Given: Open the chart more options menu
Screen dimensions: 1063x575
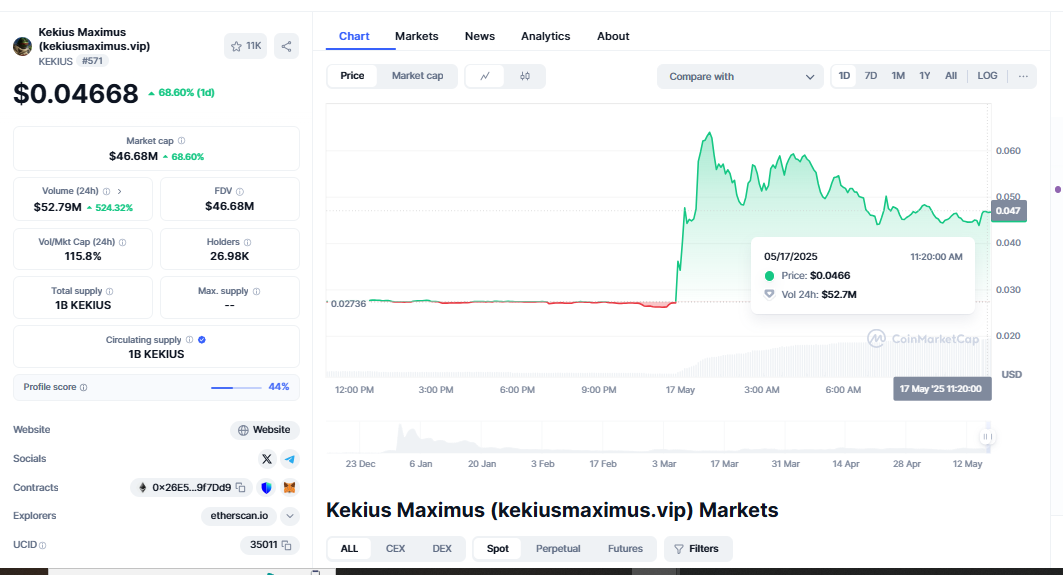Looking at the screenshot, I should click(1023, 76).
